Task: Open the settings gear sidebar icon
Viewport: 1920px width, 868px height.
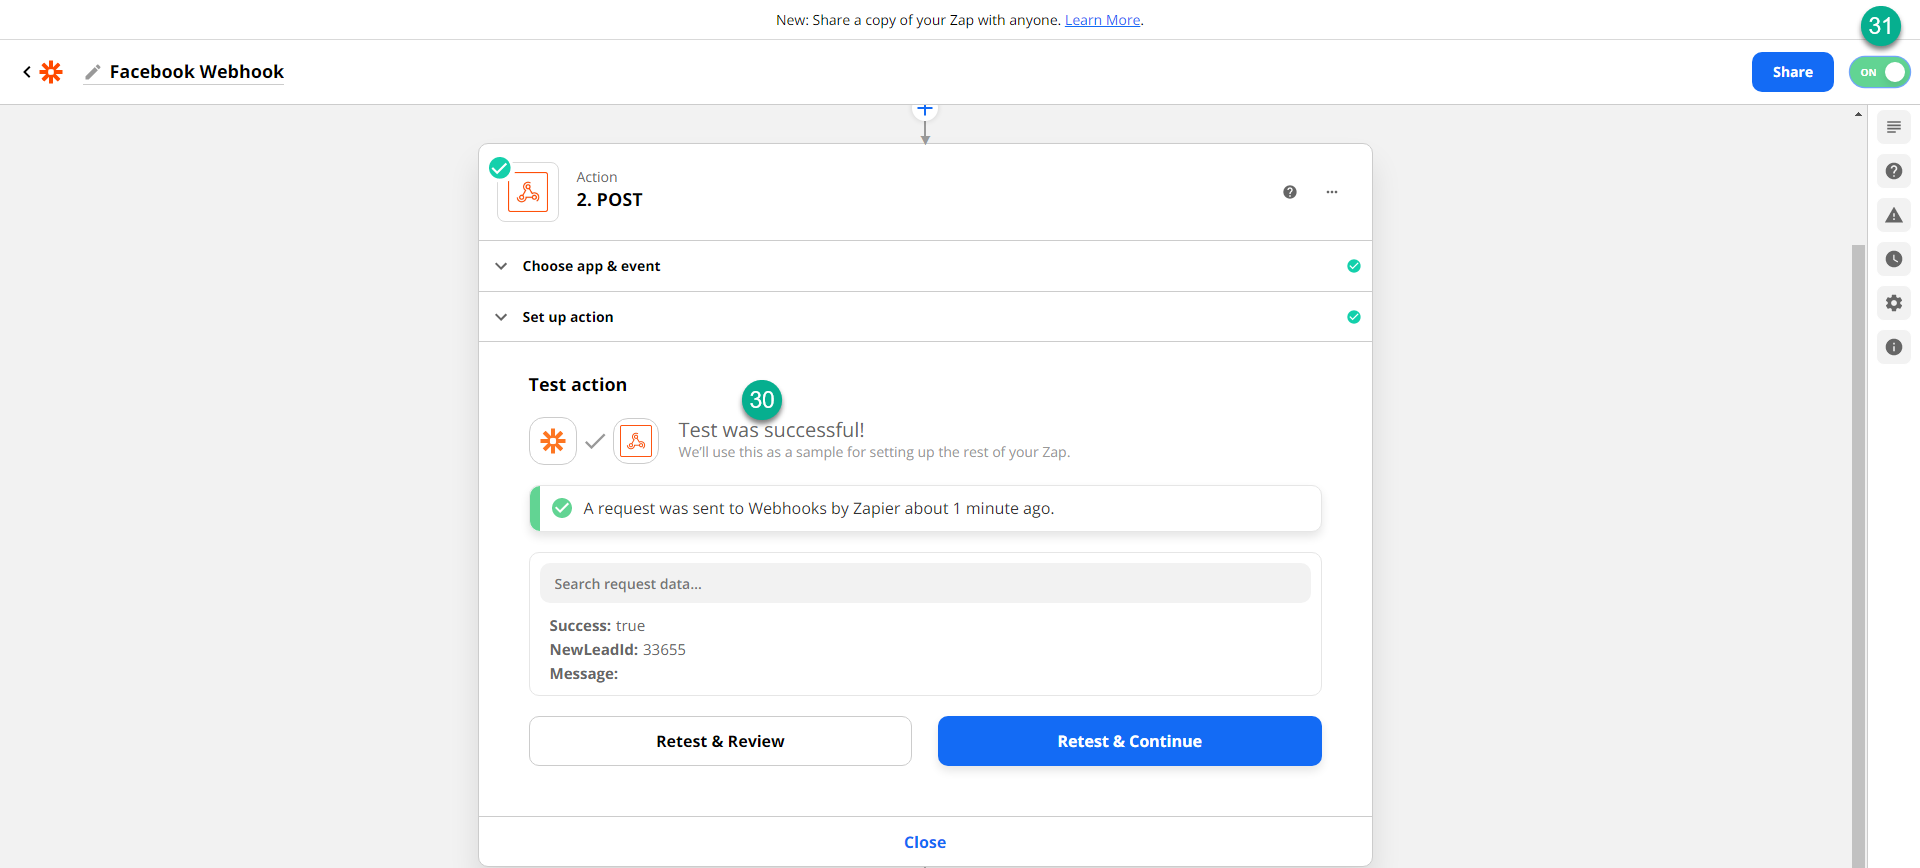Action: (x=1894, y=303)
